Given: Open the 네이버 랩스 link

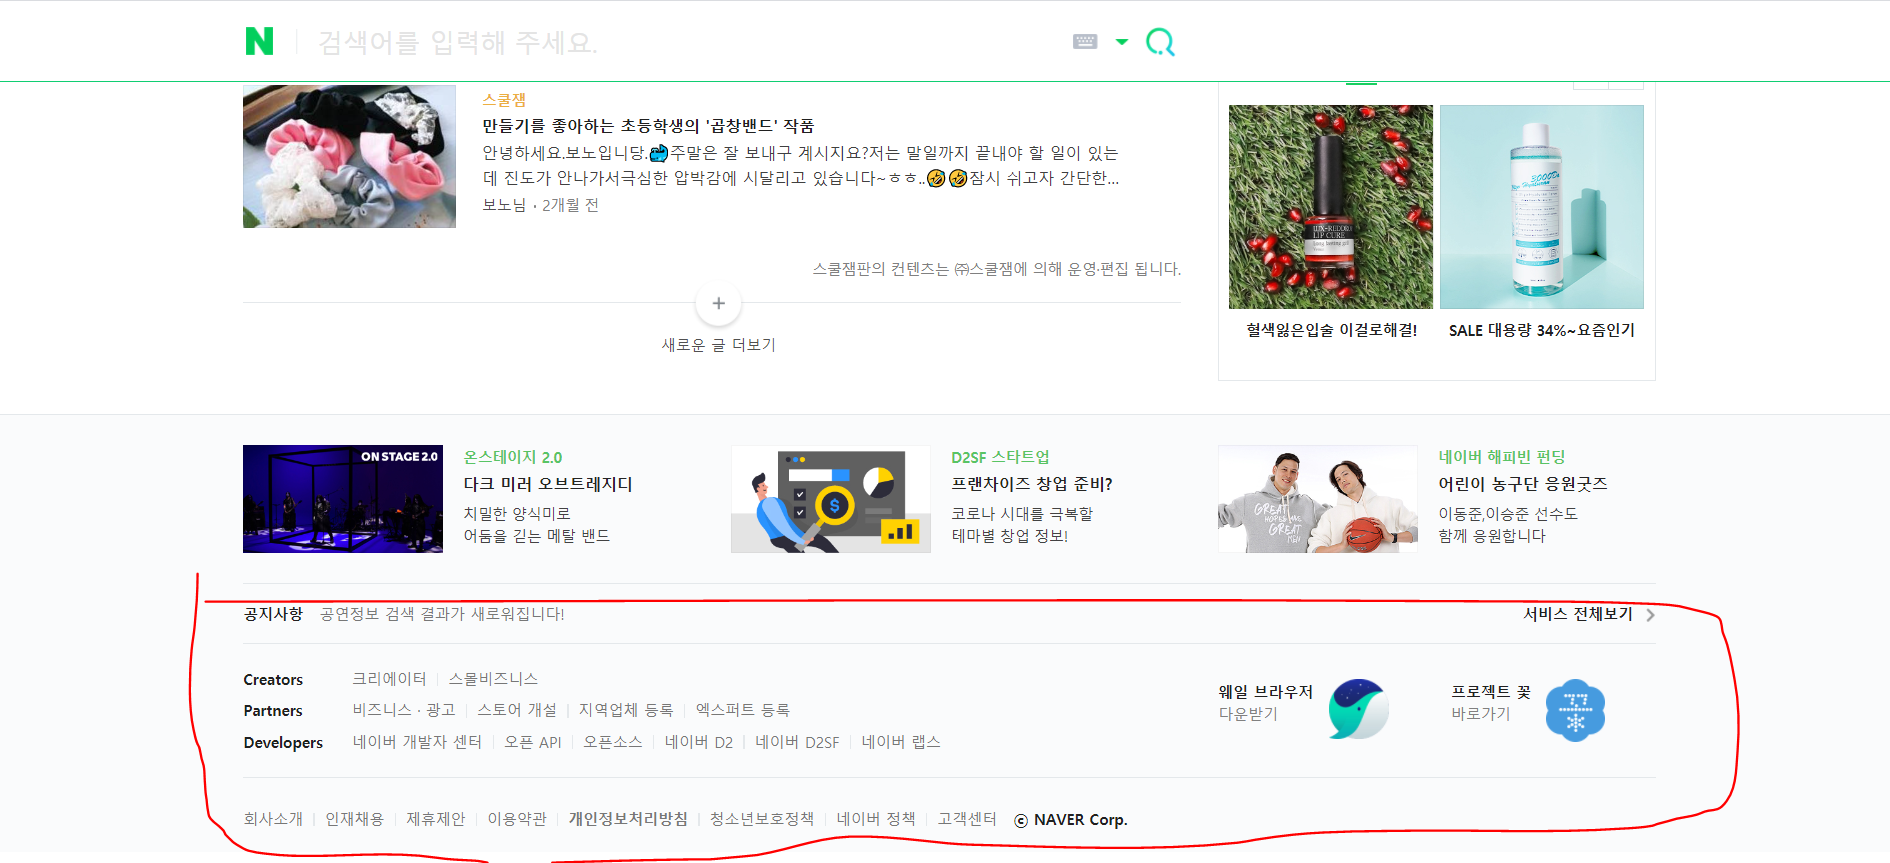Looking at the screenshot, I should pyautogui.click(x=901, y=742).
